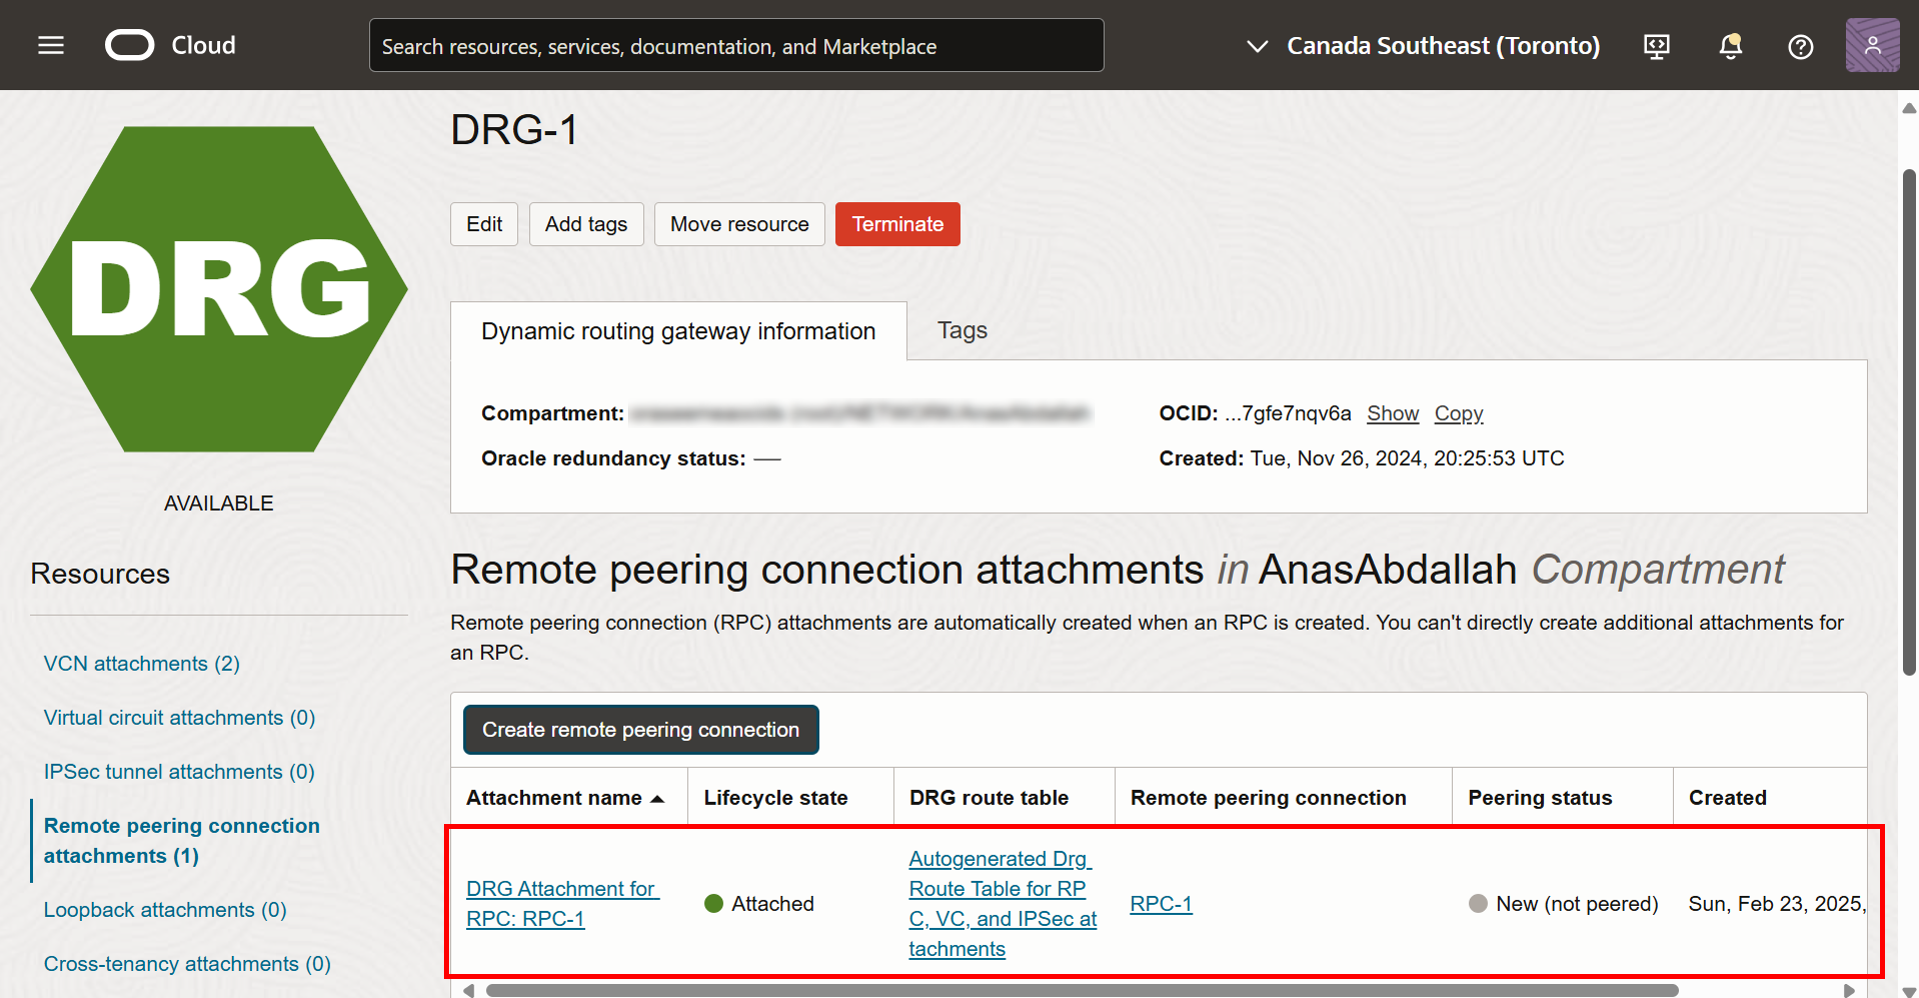The image size is (1919, 998).
Task: Click the vertical scrollbar up arrow
Action: tap(1909, 107)
